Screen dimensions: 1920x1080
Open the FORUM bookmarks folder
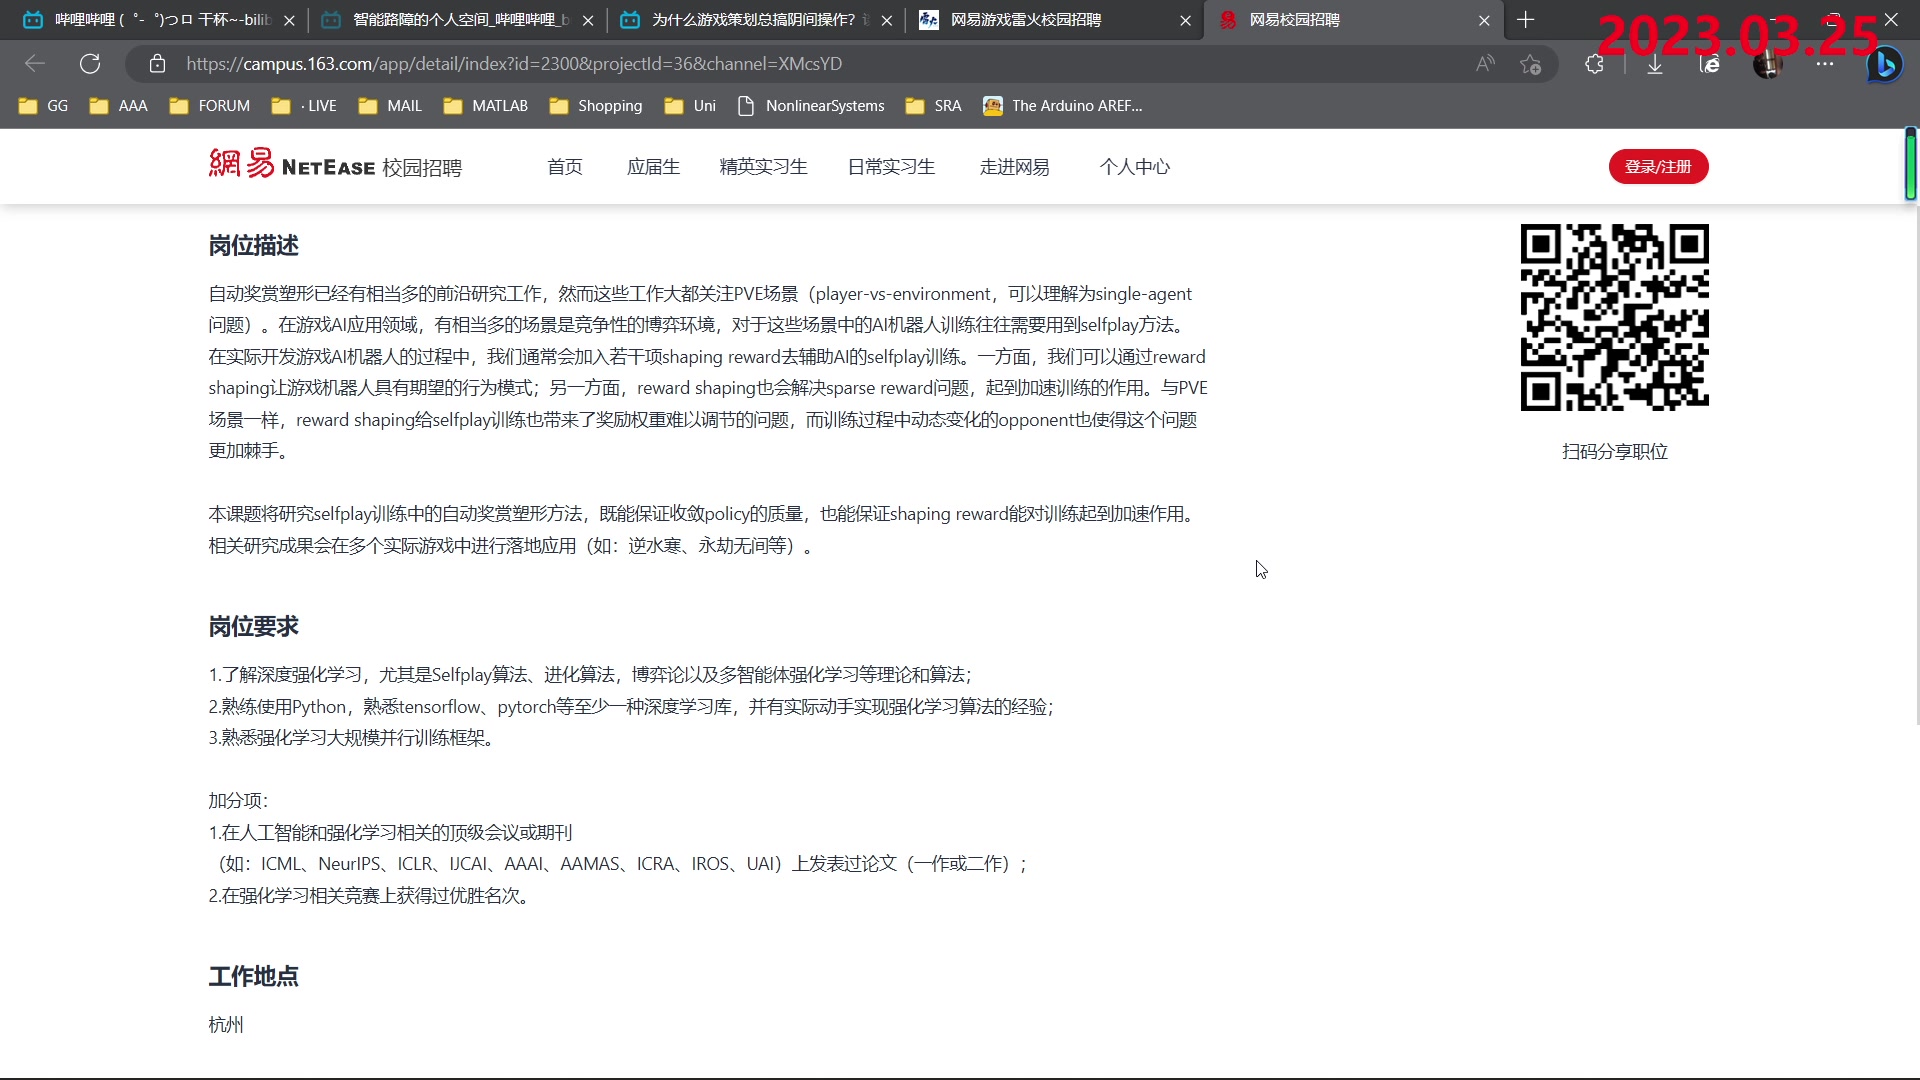click(210, 106)
